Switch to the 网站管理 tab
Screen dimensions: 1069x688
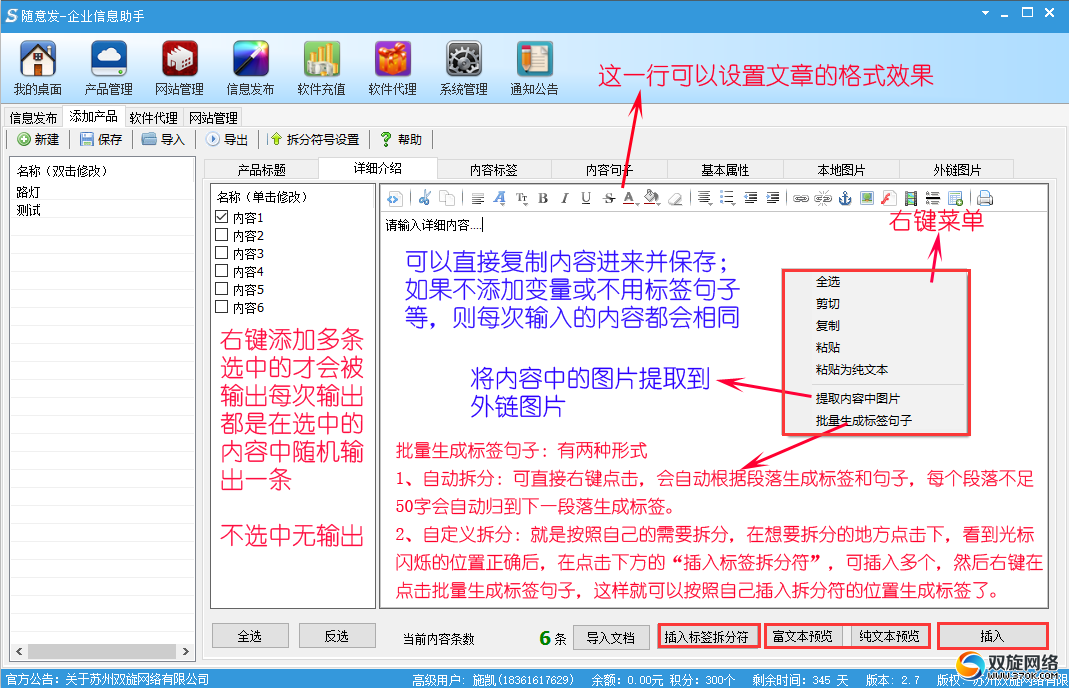click(x=213, y=118)
